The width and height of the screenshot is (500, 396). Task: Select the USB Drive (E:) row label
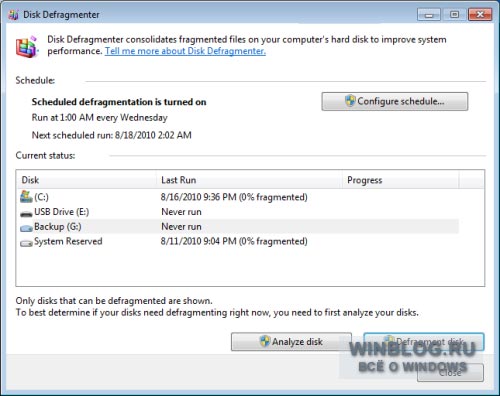61,212
